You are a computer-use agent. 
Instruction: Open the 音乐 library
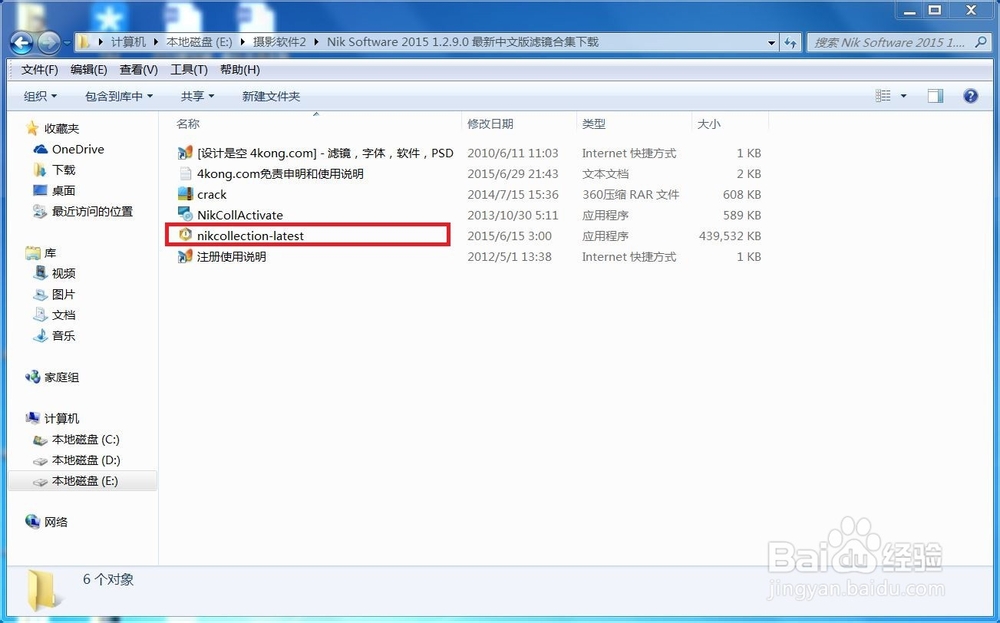[64, 335]
